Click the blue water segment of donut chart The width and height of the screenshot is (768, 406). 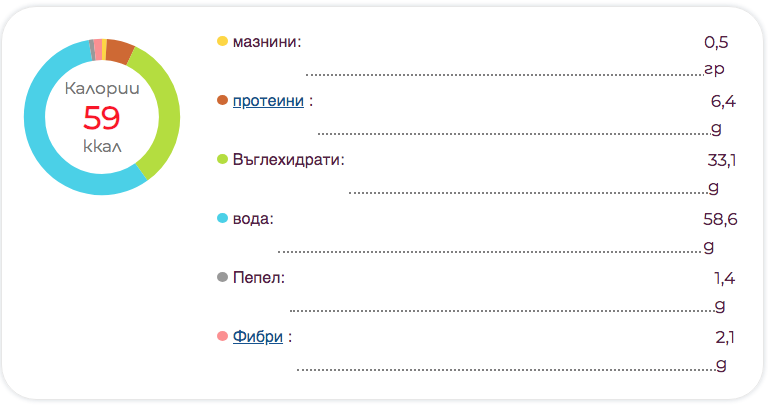42,140
